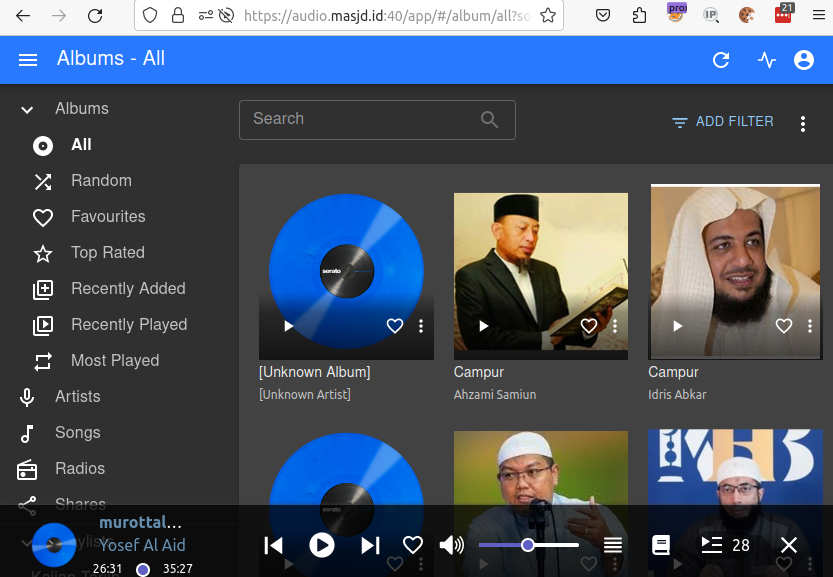
Task: Click the refresh icon in blue header
Action: [x=721, y=60]
